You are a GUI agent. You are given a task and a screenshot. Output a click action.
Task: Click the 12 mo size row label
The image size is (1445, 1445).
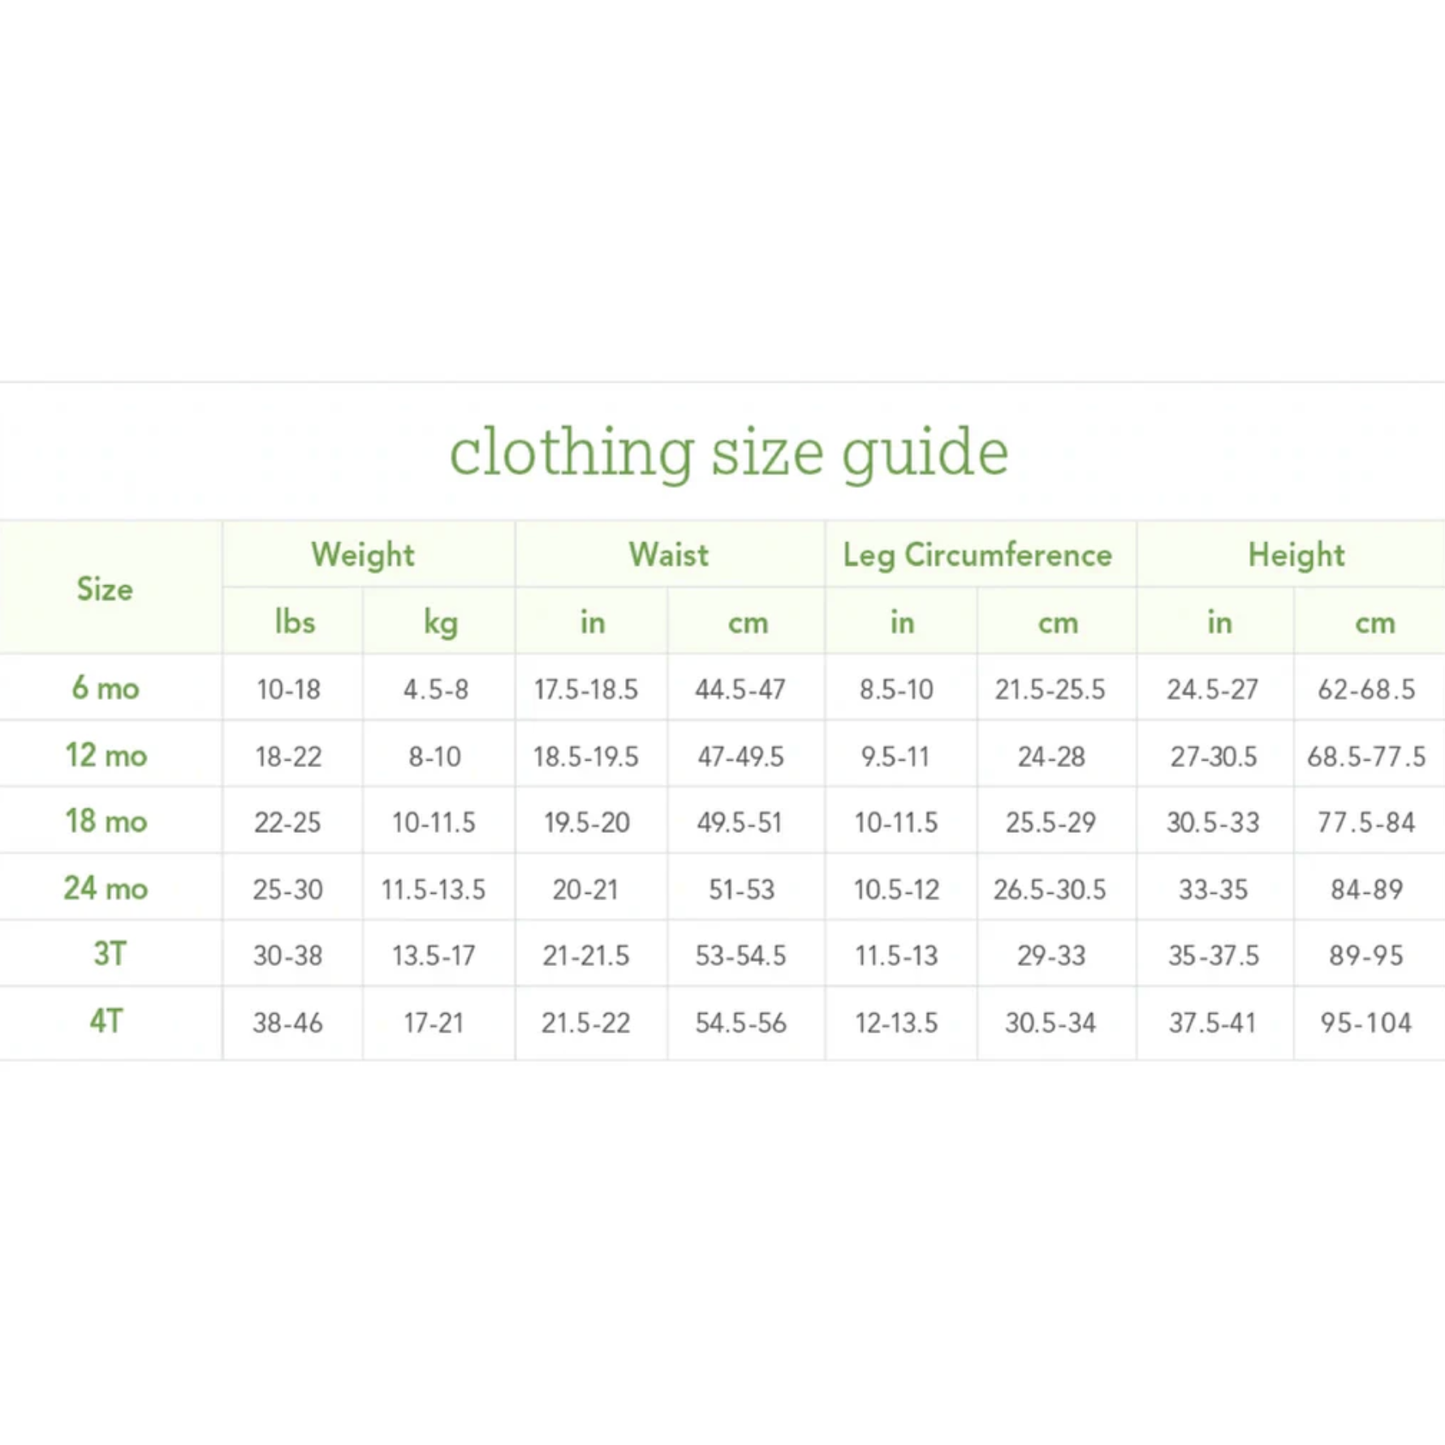(106, 755)
